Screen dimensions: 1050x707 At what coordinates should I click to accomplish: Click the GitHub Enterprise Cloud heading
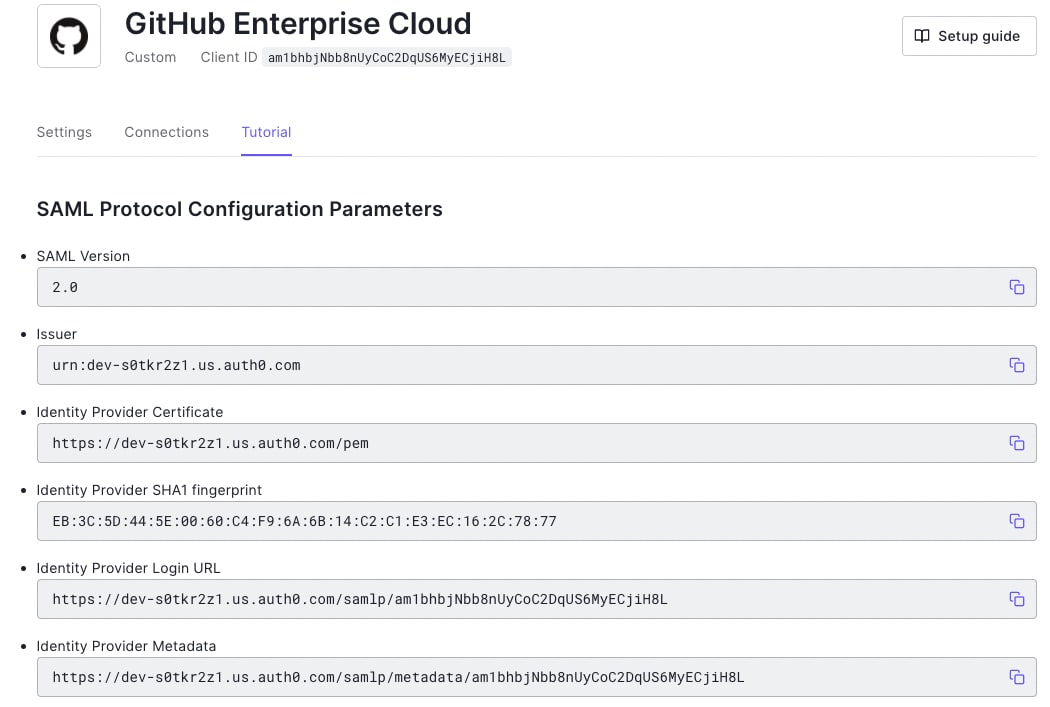coord(298,24)
